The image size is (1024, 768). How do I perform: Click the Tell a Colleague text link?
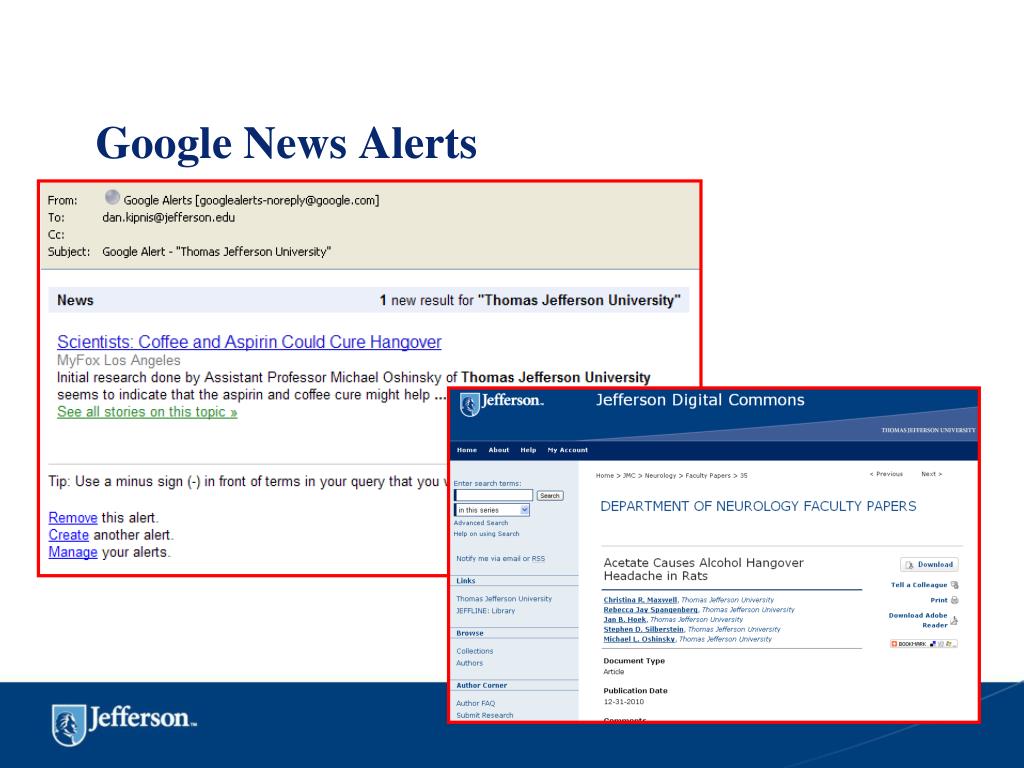pyautogui.click(x=919, y=585)
